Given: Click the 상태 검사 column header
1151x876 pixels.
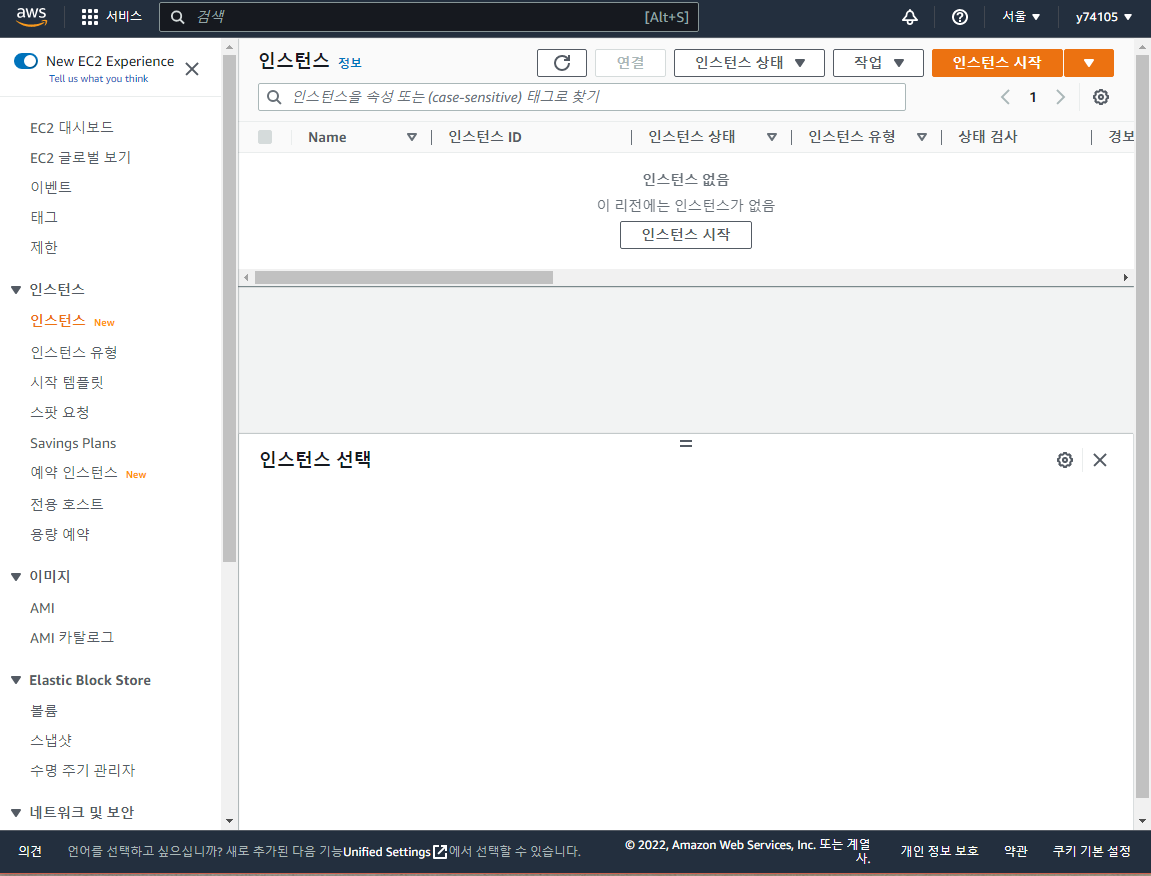Looking at the screenshot, I should point(987,137).
